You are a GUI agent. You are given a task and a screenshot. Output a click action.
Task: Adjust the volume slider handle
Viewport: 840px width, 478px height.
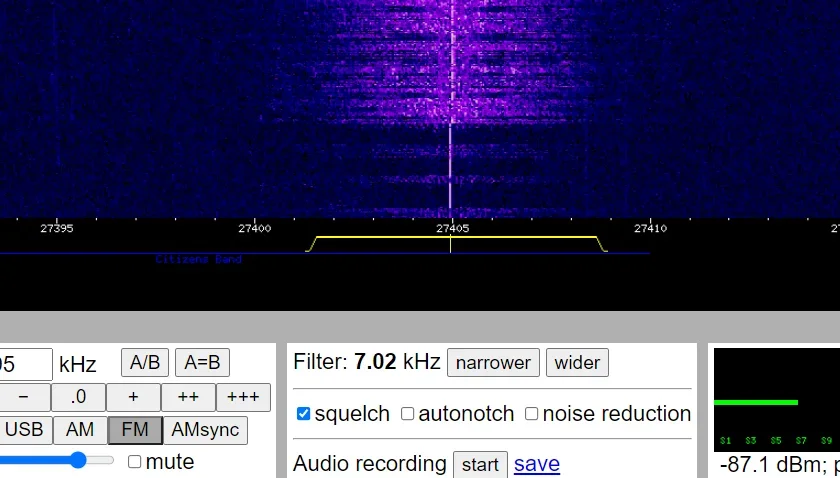click(x=78, y=460)
